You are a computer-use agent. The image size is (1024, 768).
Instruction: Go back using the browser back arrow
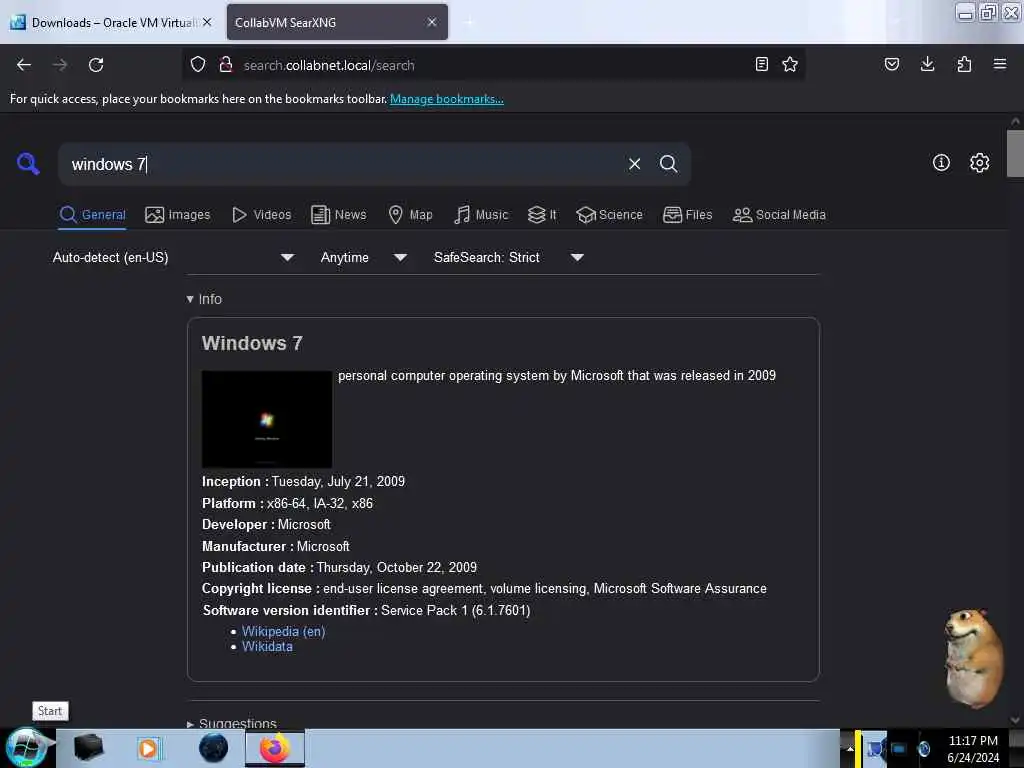click(24, 65)
